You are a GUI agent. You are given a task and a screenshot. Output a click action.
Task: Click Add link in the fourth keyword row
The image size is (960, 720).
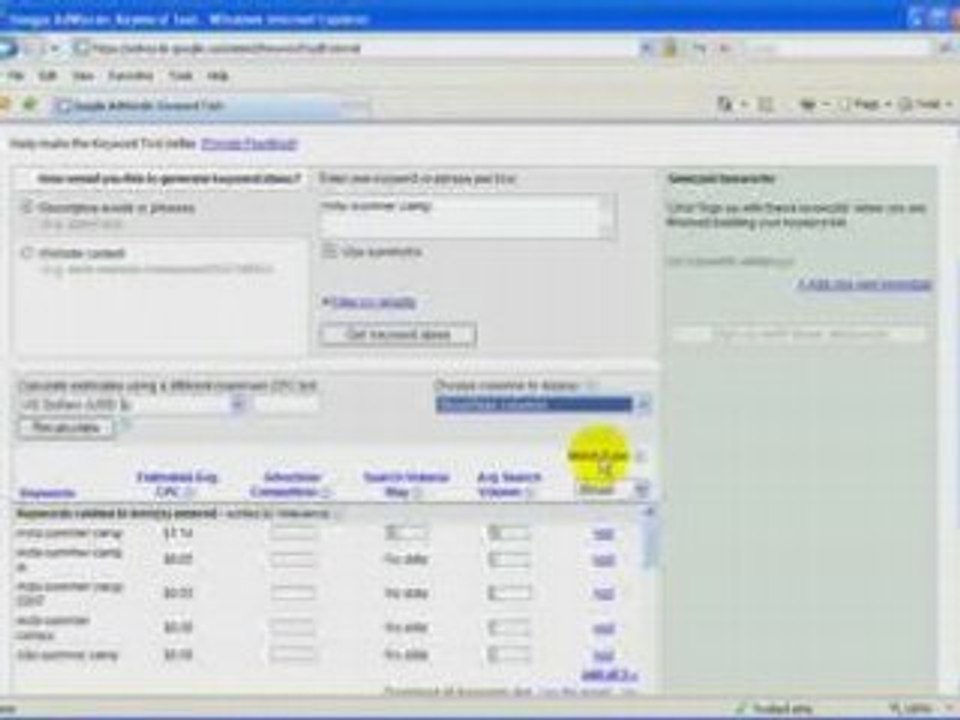[x=604, y=628]
